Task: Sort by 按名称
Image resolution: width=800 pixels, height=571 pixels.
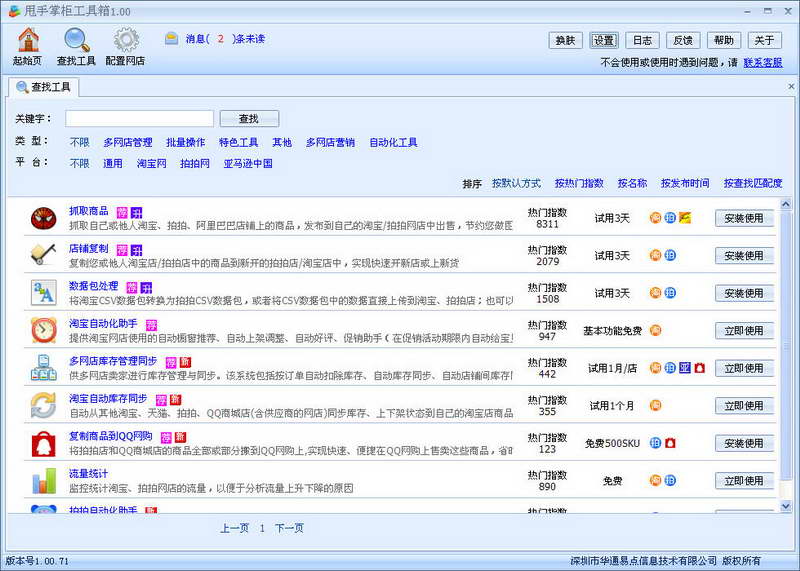Action: pyautogui.click(x=632, y=183)
